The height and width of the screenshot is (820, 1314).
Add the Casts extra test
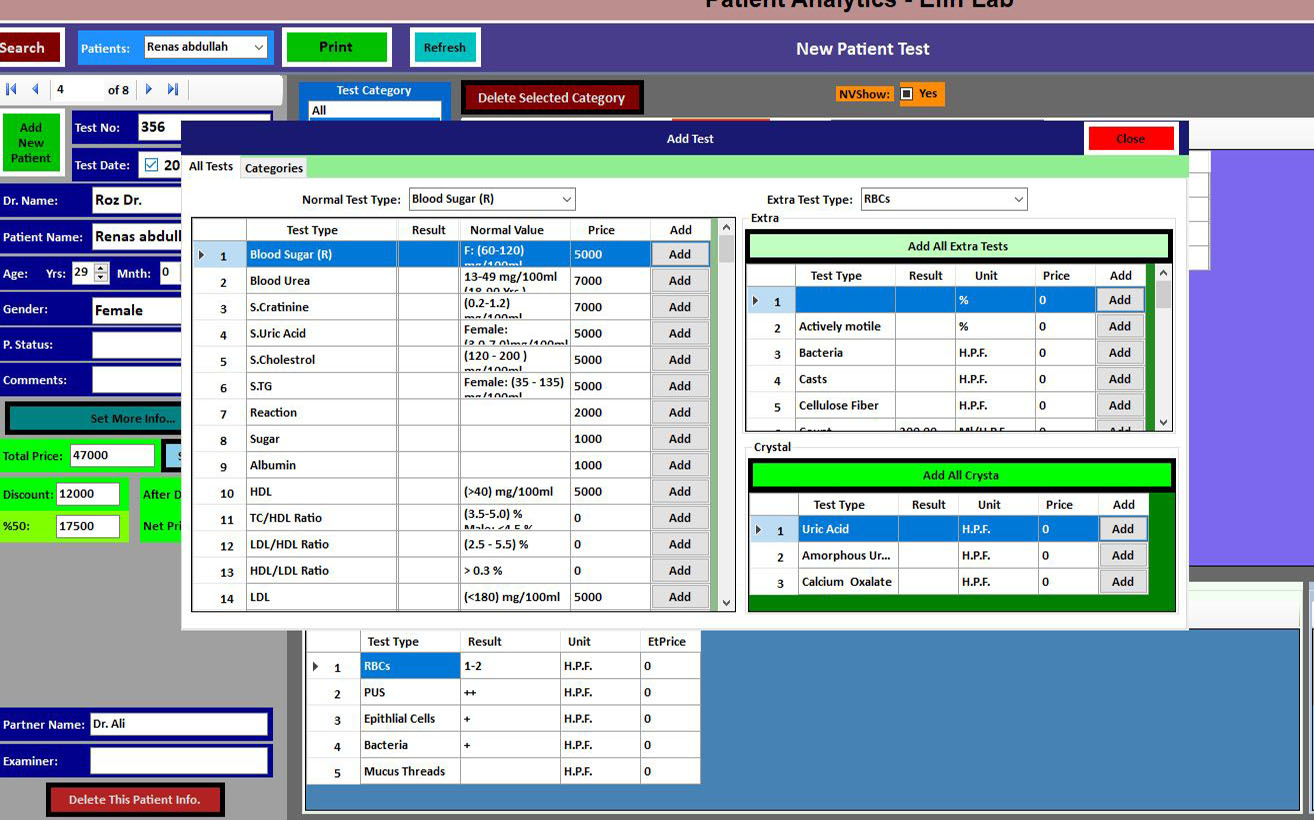coord(1120,379)
